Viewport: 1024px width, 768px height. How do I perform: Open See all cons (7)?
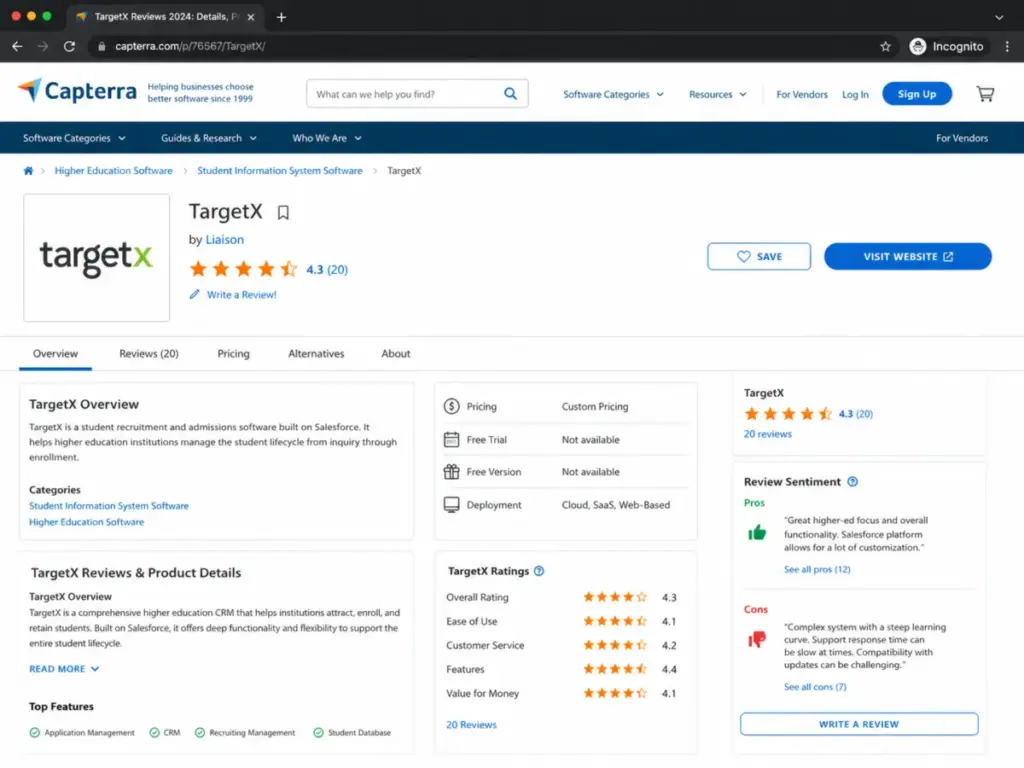pos(815,687)
